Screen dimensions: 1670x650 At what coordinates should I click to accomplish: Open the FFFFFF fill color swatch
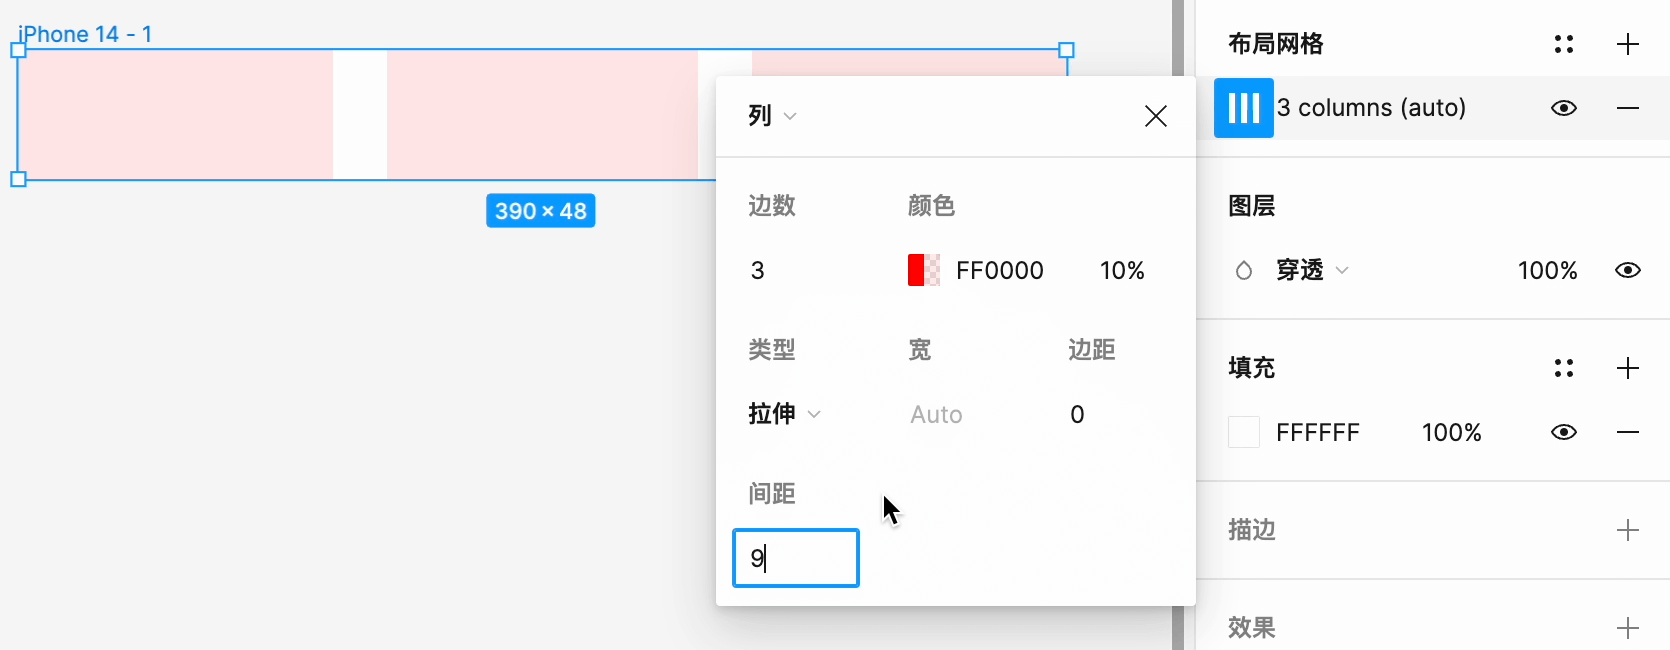pyautogui.click(x=1244, y=432)
